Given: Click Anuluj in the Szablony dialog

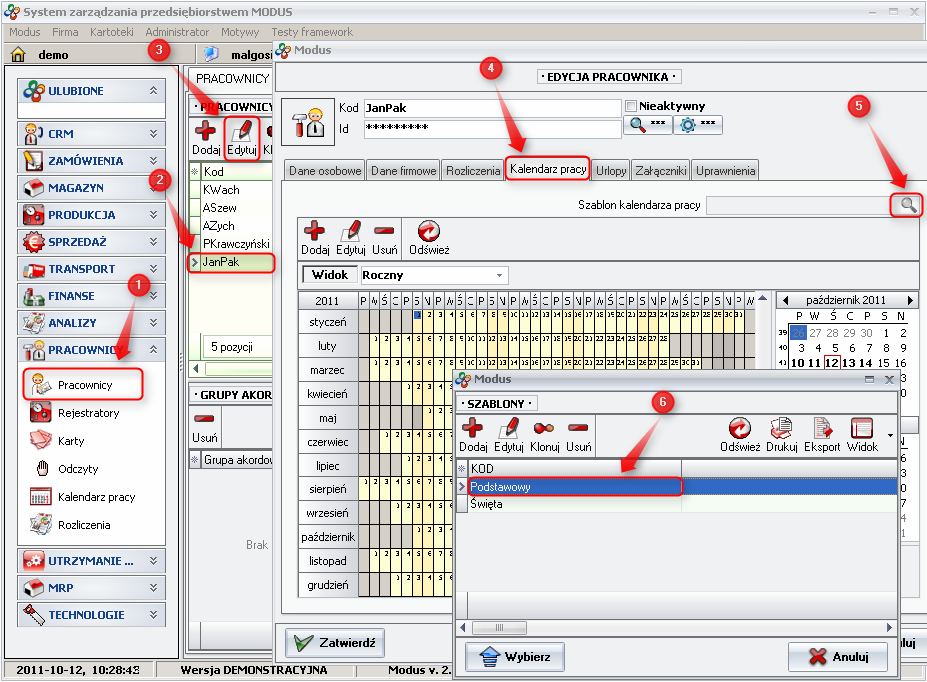Looking at the screenshot, I should pos(837,657).
